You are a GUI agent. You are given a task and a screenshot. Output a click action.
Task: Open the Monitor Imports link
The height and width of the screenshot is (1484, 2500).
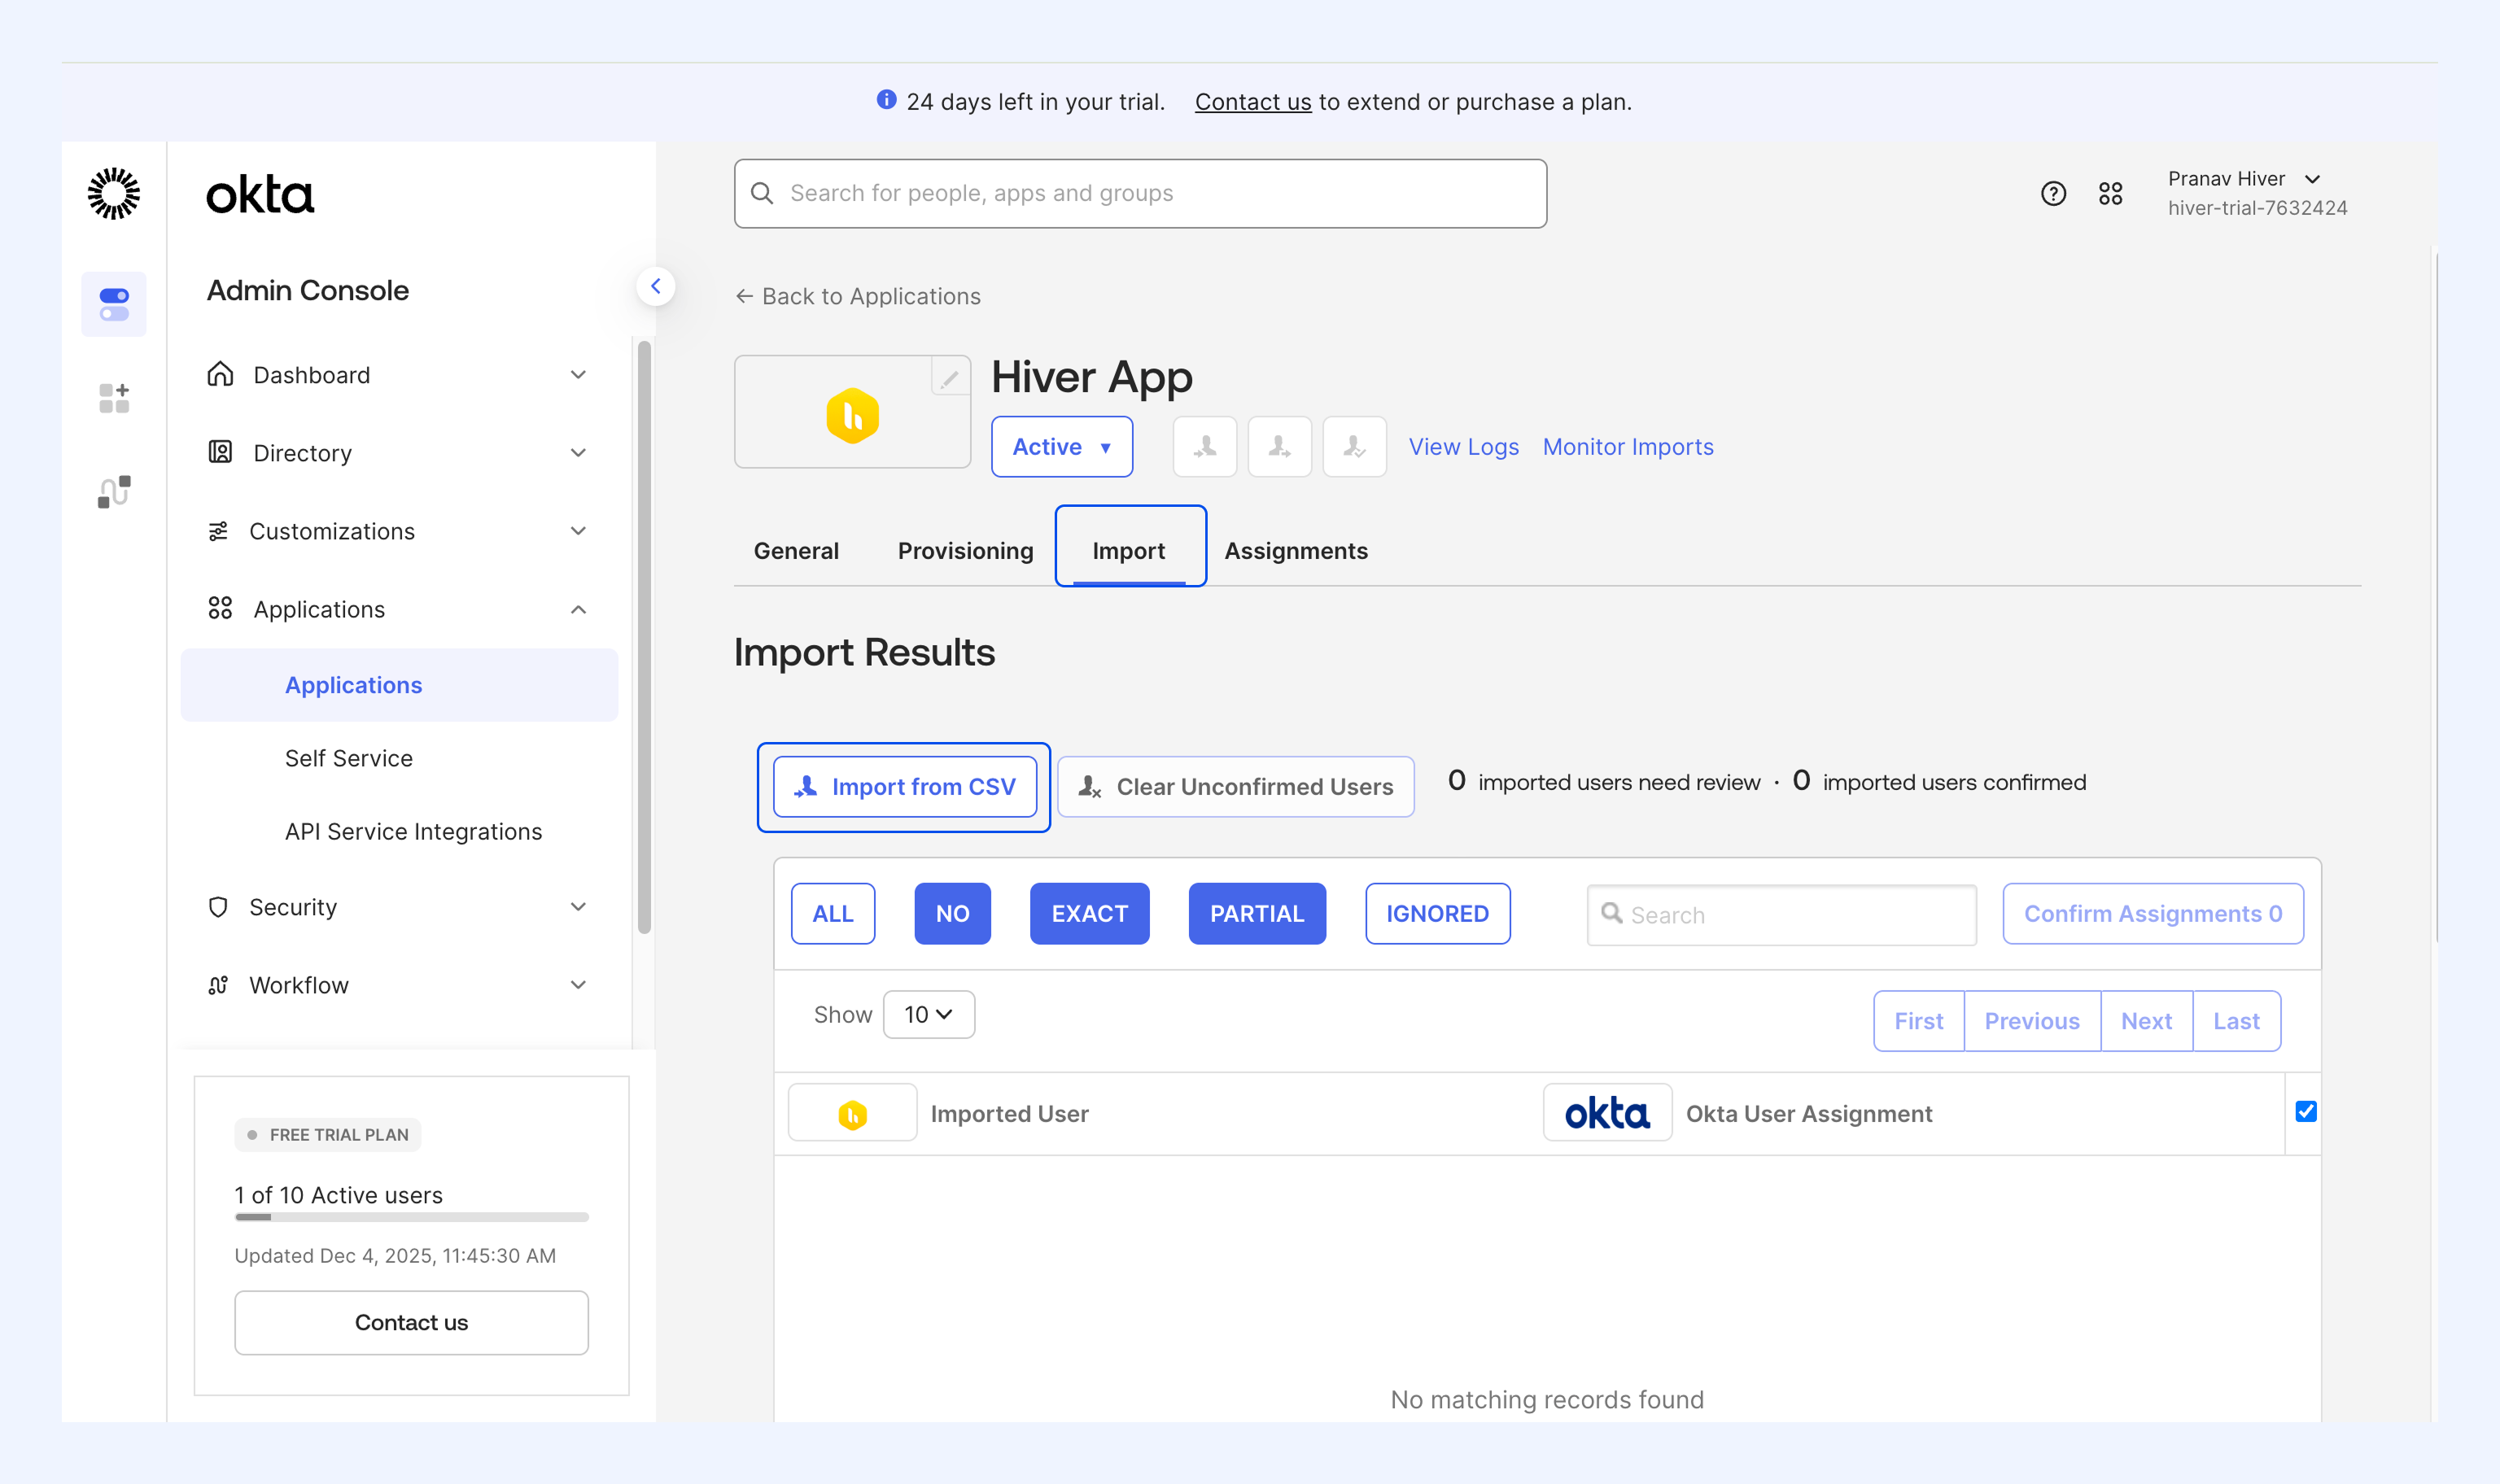pos(1627,447)
